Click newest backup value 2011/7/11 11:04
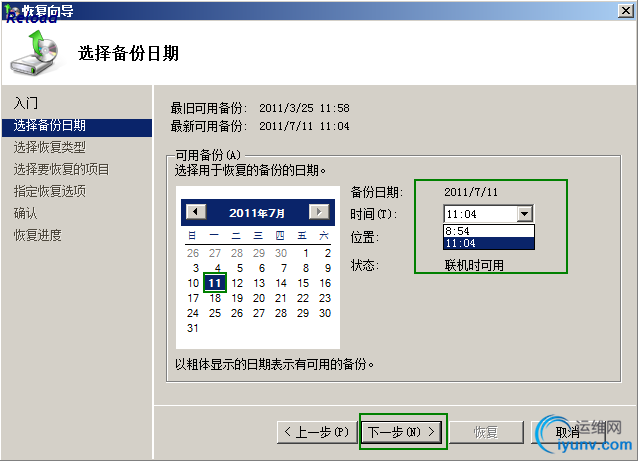The width and height of the screenshot is (638, 461). 304,126
